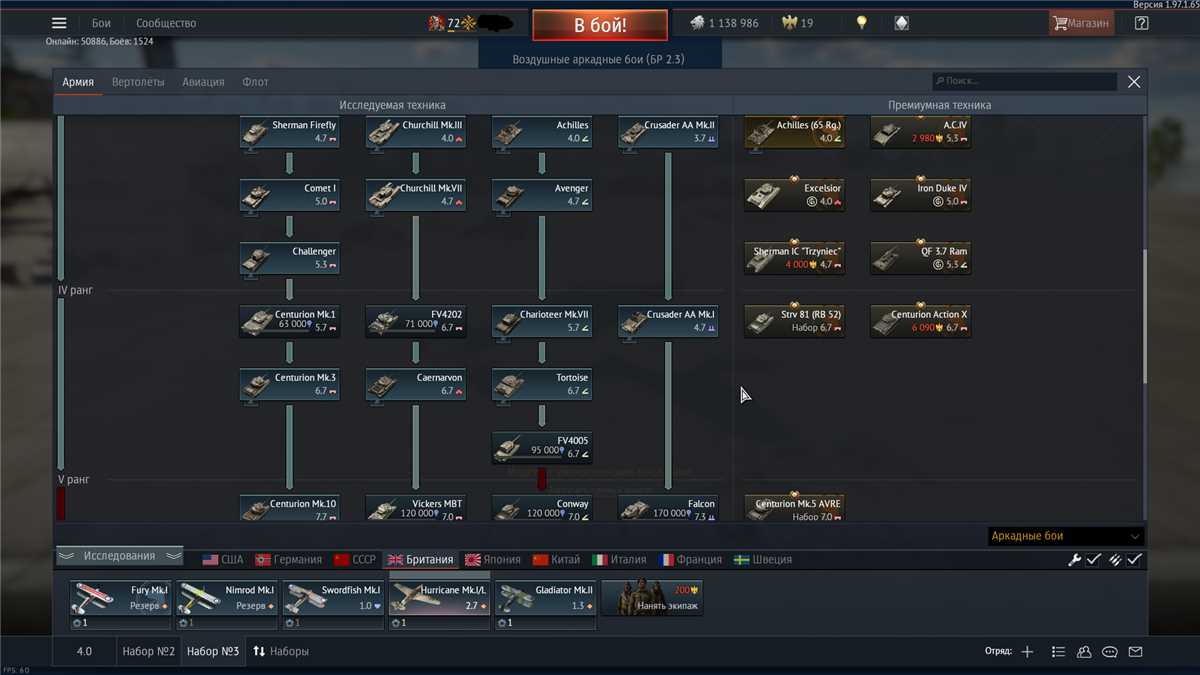Image resolution: width=1200 pixels, height=675 pixels.
Task: Select the Crusader AA Mk.I vehicle
Action: click(x=668, y=321)
